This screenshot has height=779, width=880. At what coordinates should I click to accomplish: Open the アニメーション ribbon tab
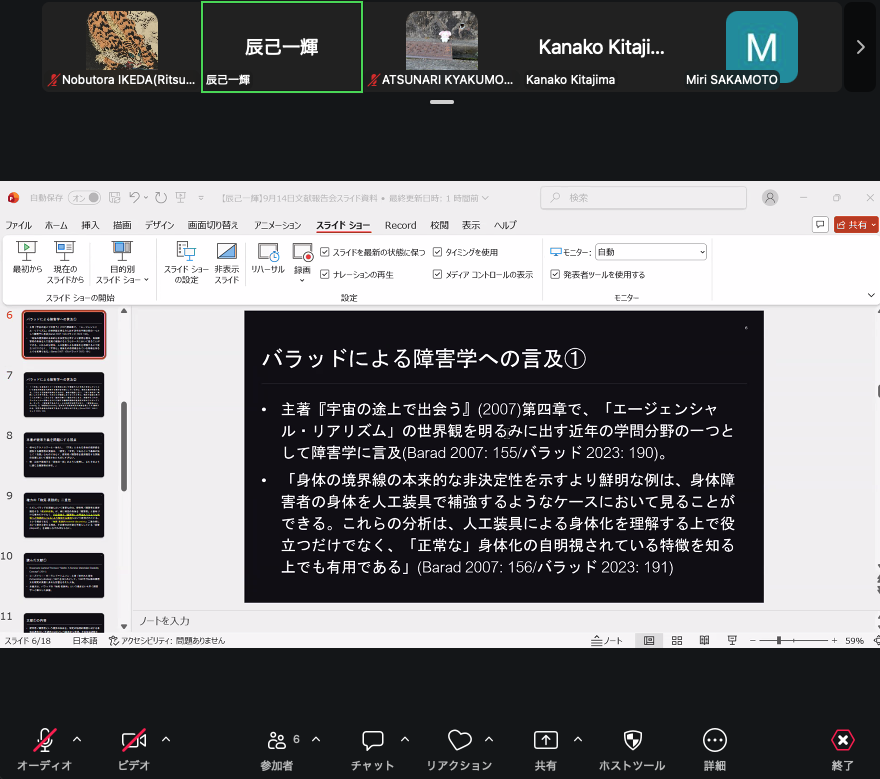(277, 225)
